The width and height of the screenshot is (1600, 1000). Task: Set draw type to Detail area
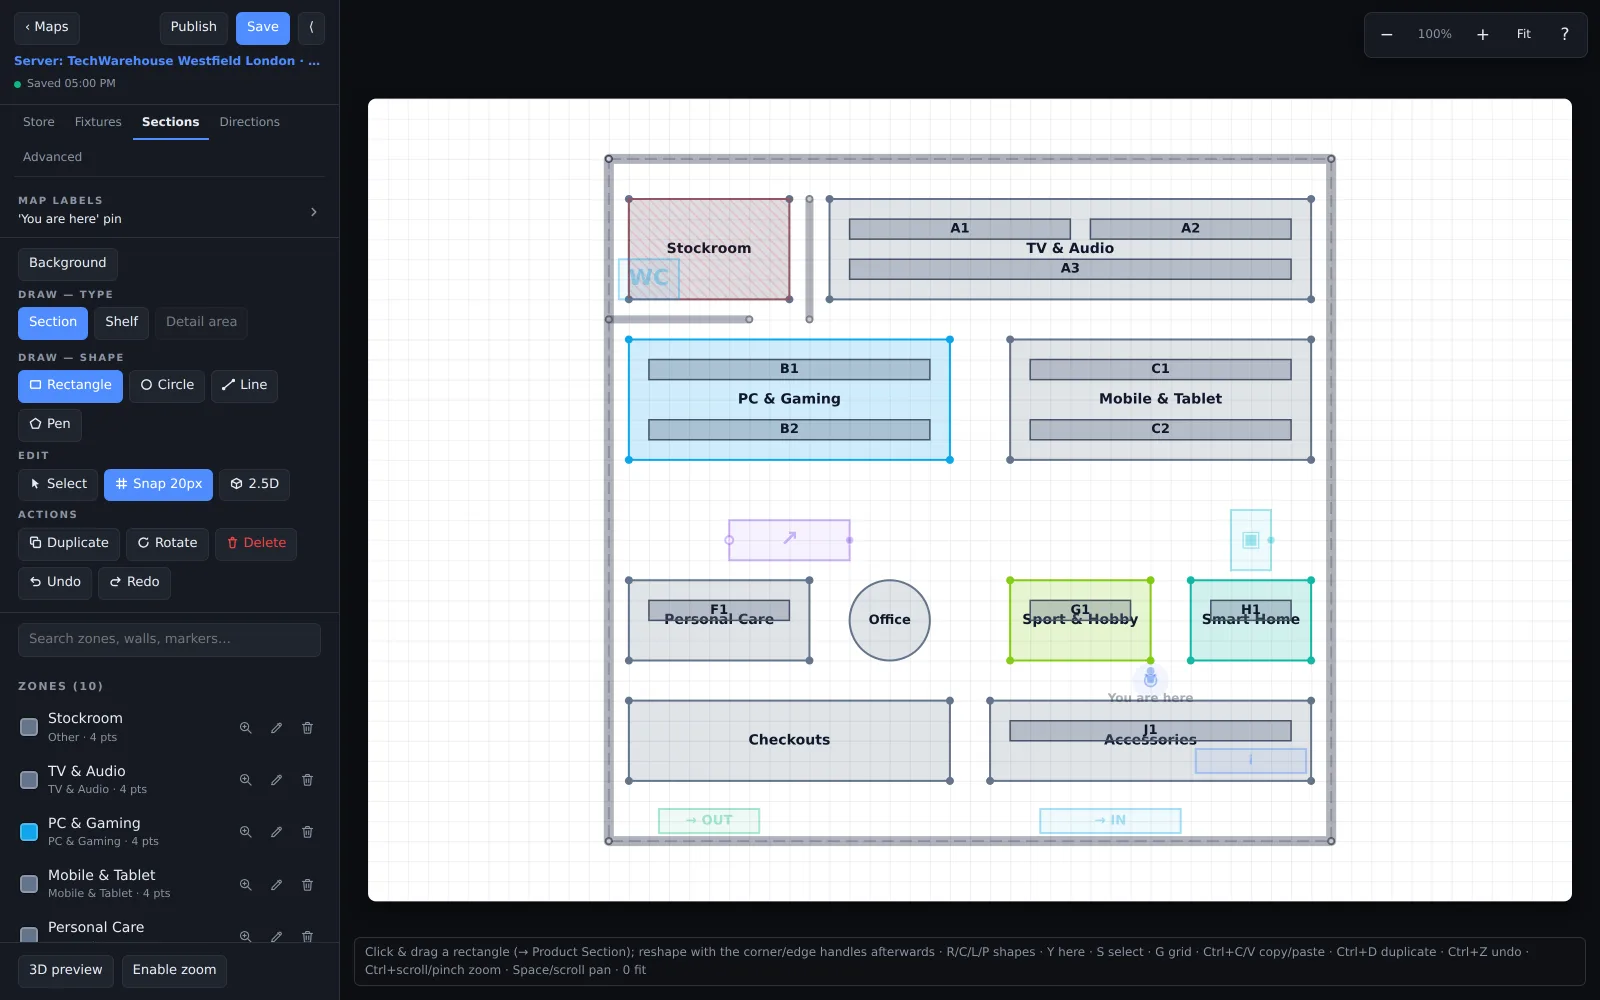coord(201,323)
